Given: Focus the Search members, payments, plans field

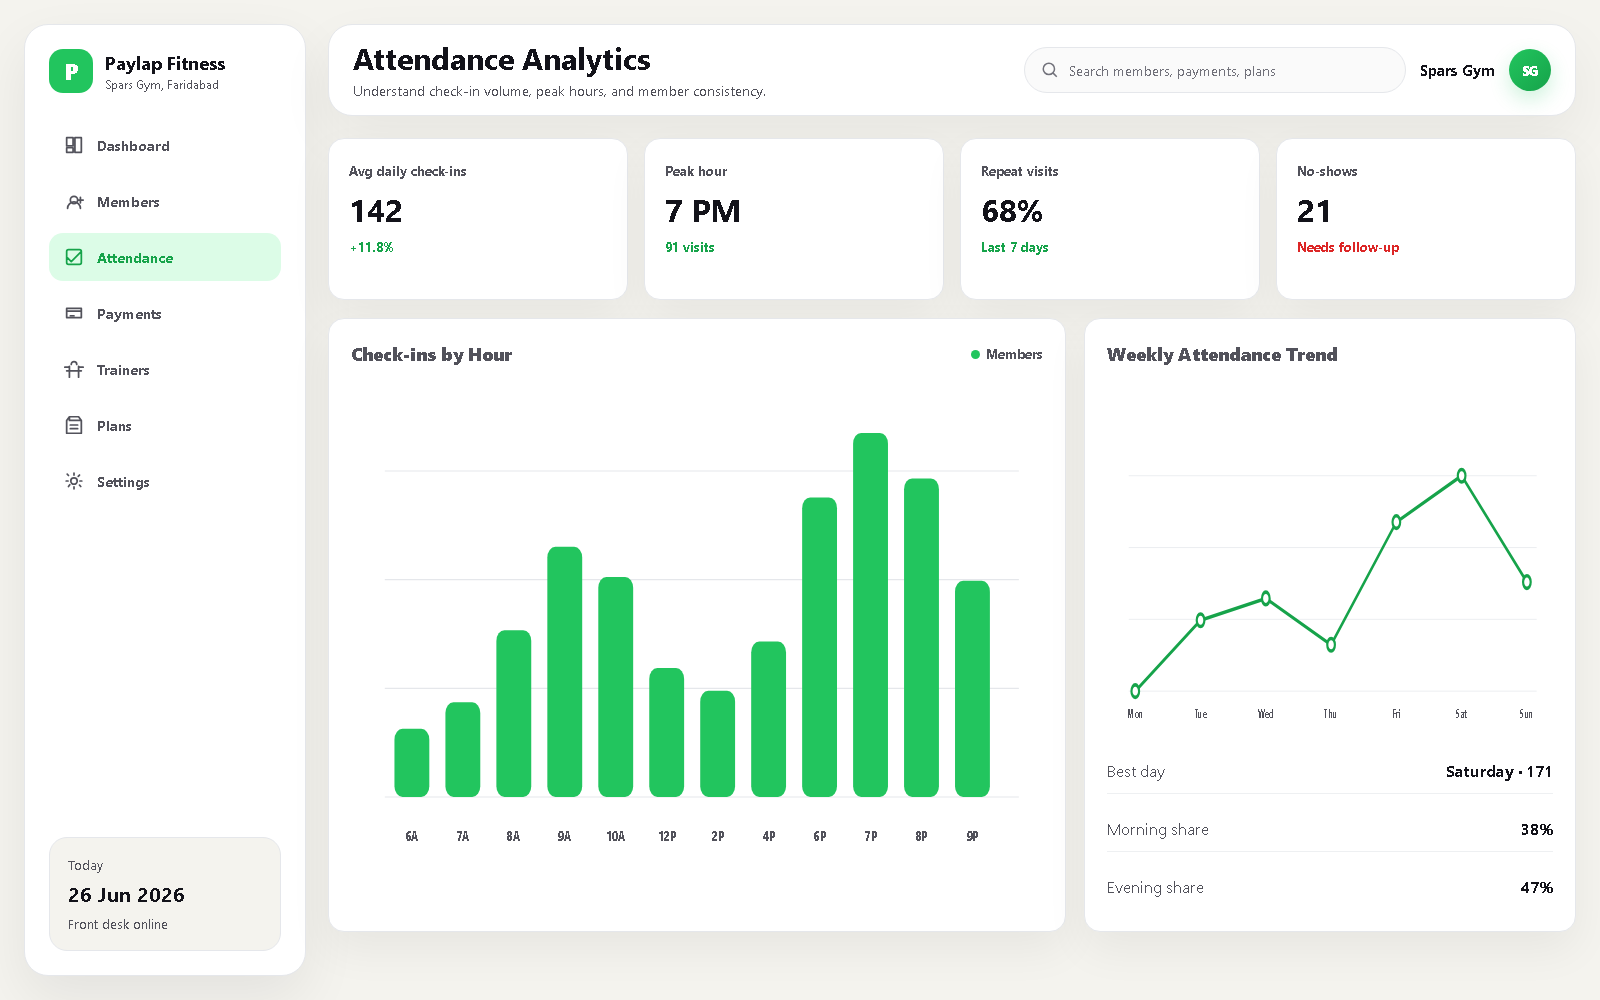Looking at the screenshot, I should coord(1215,70).
